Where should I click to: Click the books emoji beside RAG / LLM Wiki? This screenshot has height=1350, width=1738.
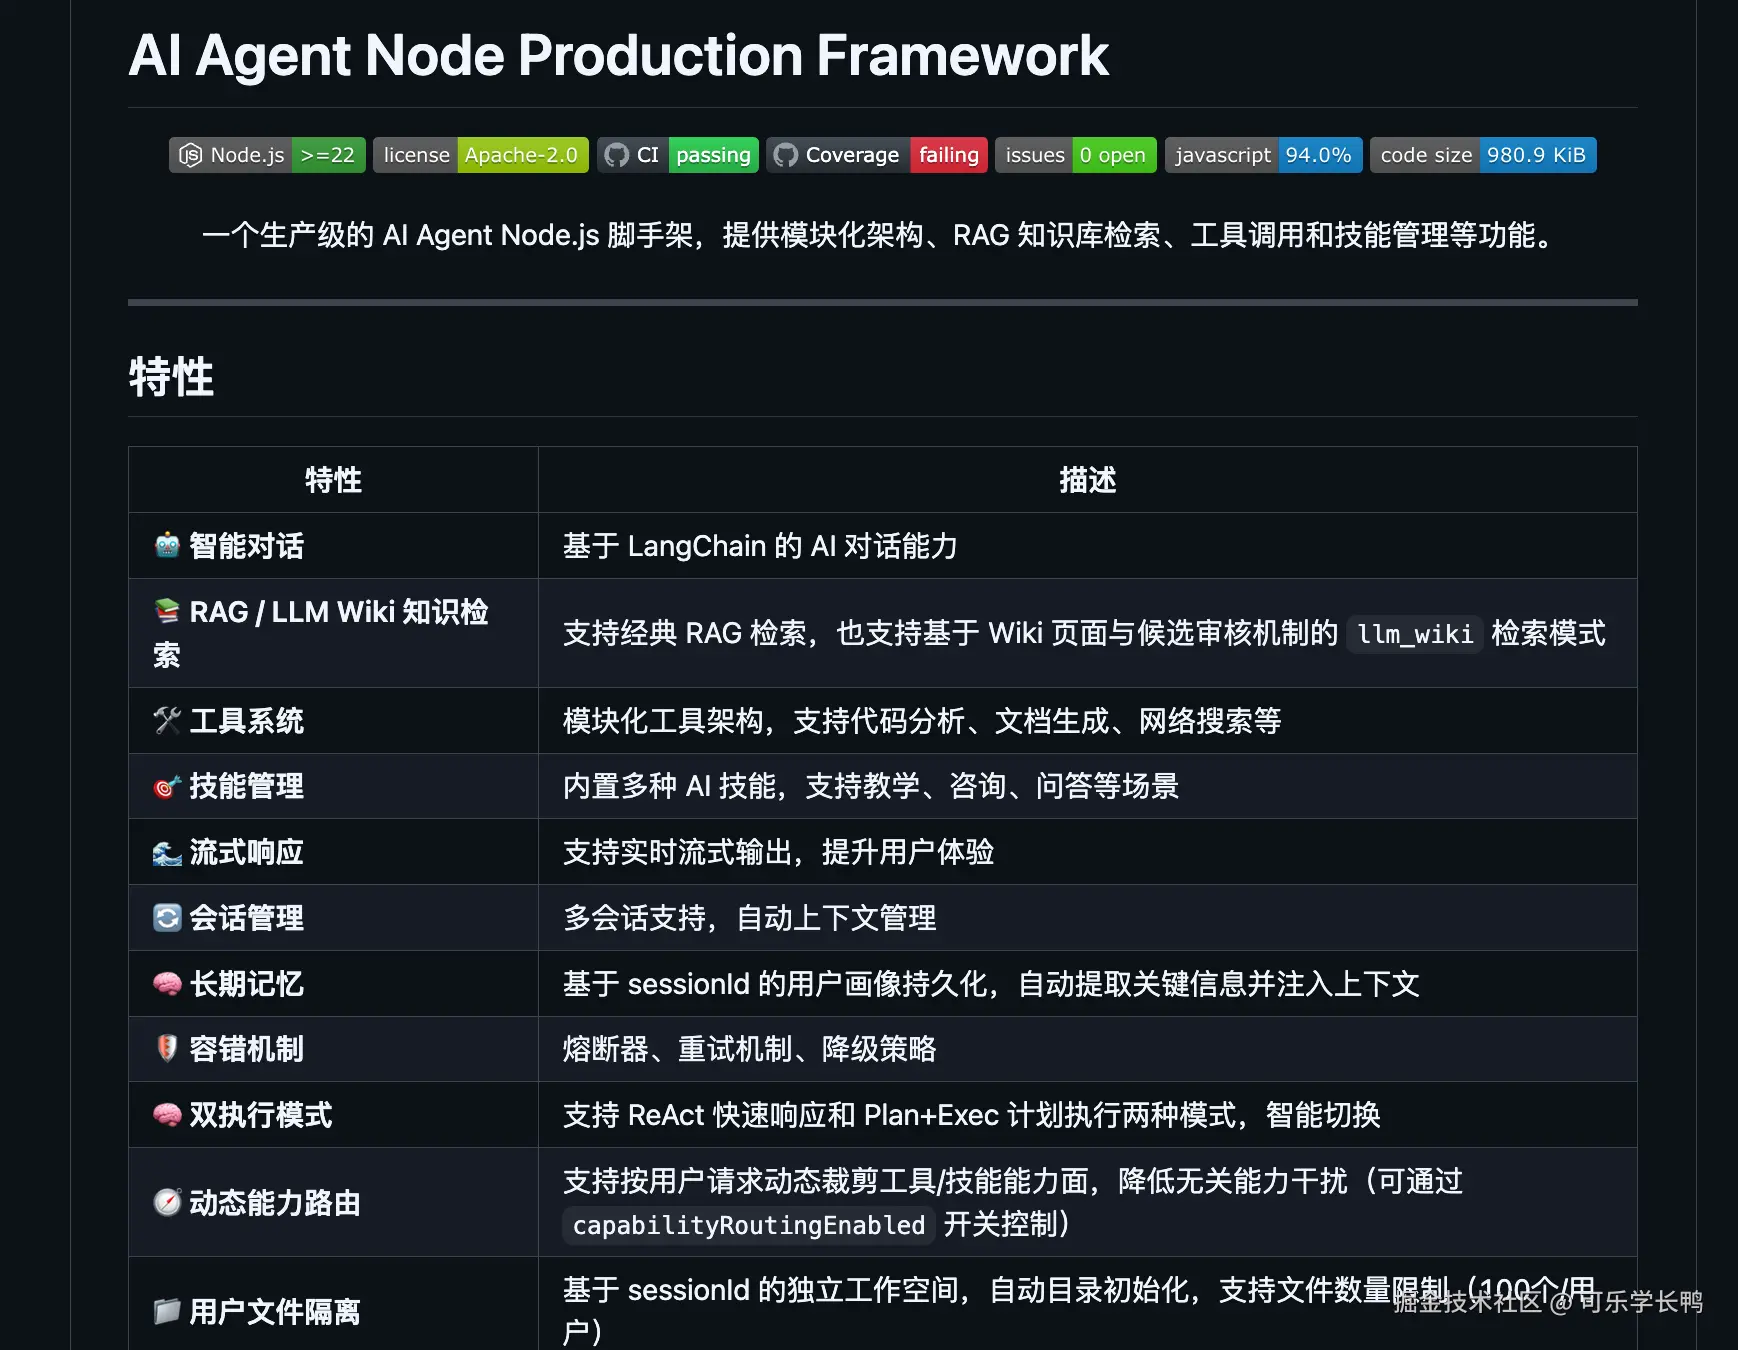pyautogui.click(x=167, y=611)
